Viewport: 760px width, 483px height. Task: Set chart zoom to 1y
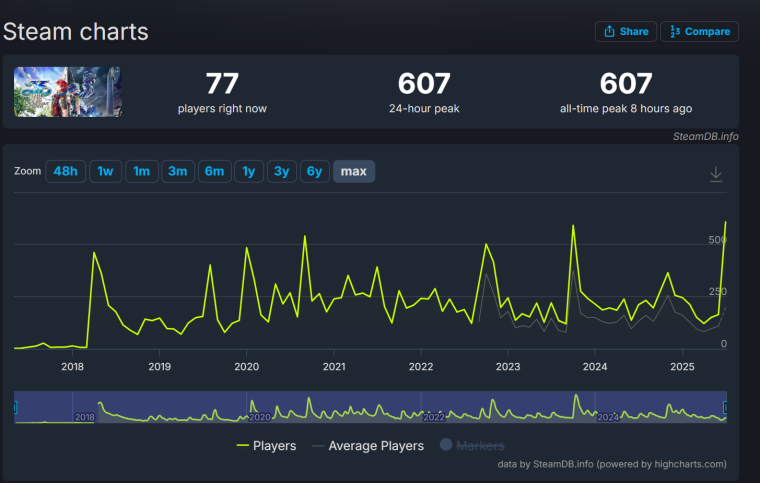click(249, 171)
